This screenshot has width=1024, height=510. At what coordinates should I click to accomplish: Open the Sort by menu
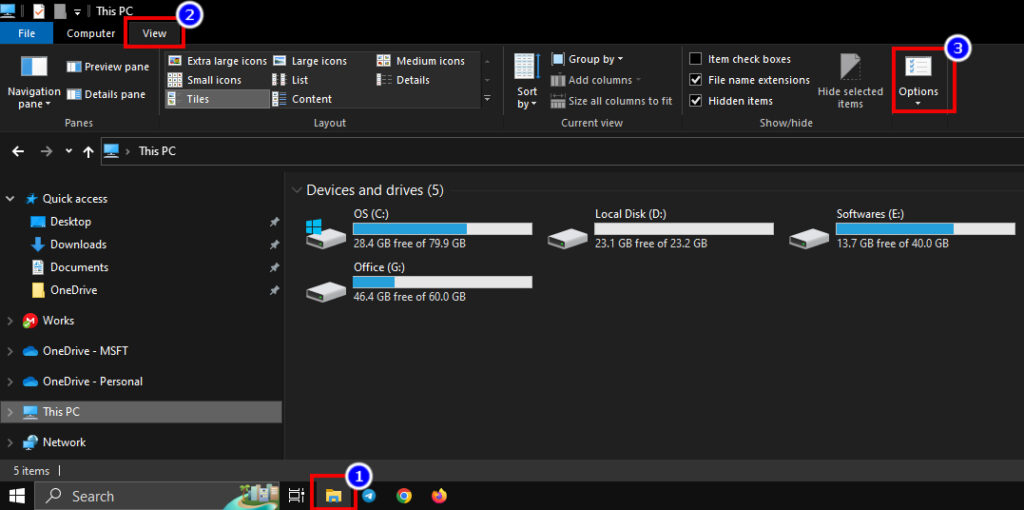[x=526, y=82]
